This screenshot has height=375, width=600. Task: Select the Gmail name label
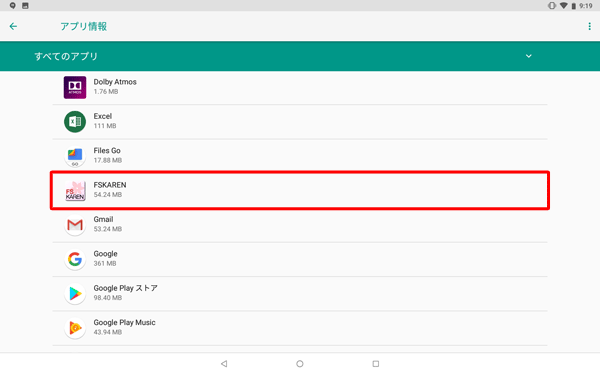pos(103,220)
